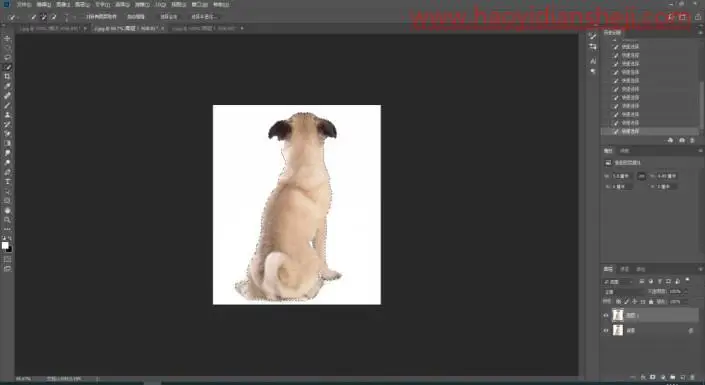
Task: Select the Move tool in the toolbar
Action: (7, 39)
